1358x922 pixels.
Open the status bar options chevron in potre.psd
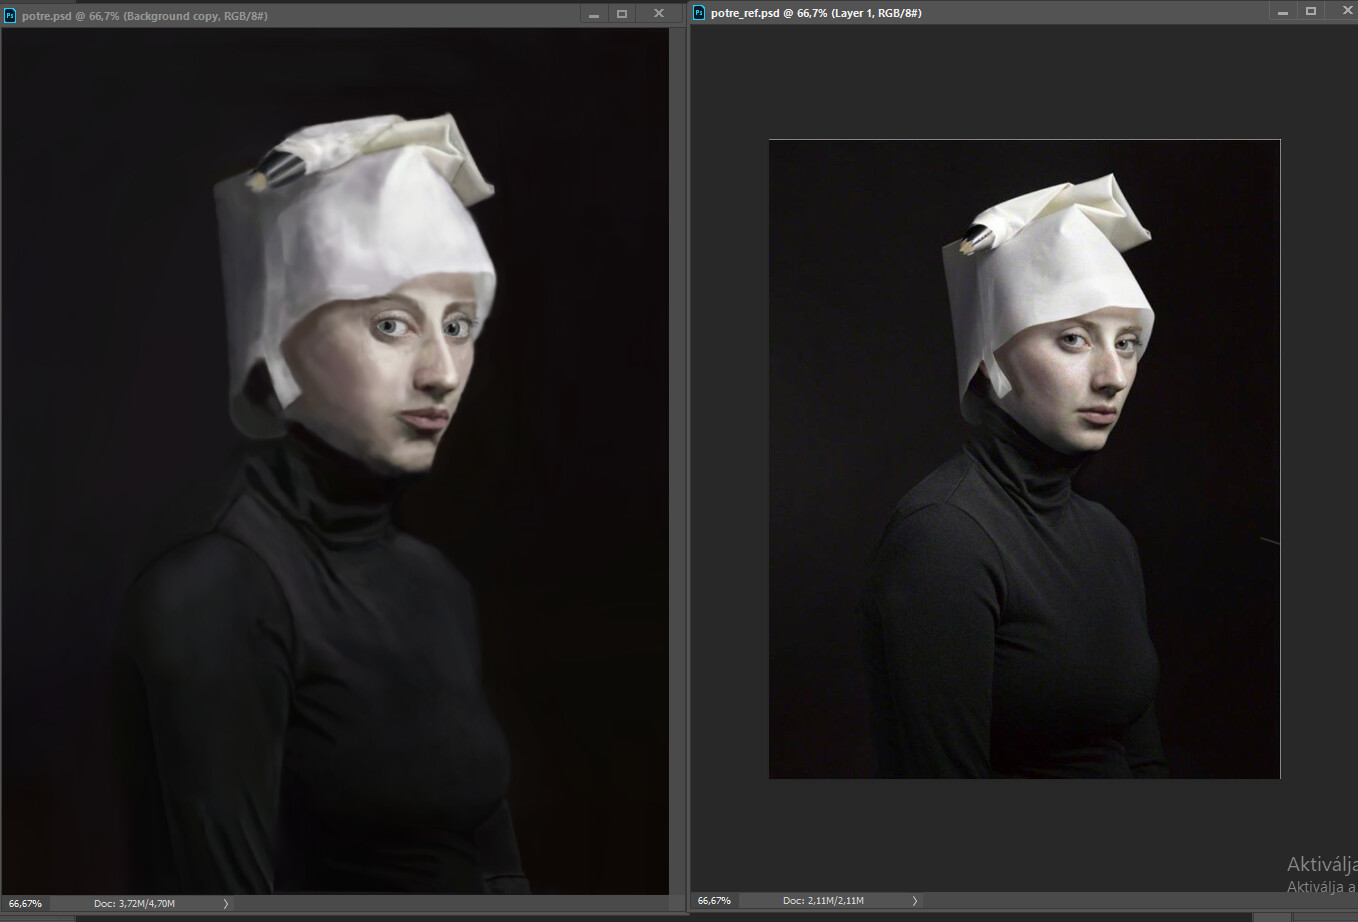[x=226, y=902]
